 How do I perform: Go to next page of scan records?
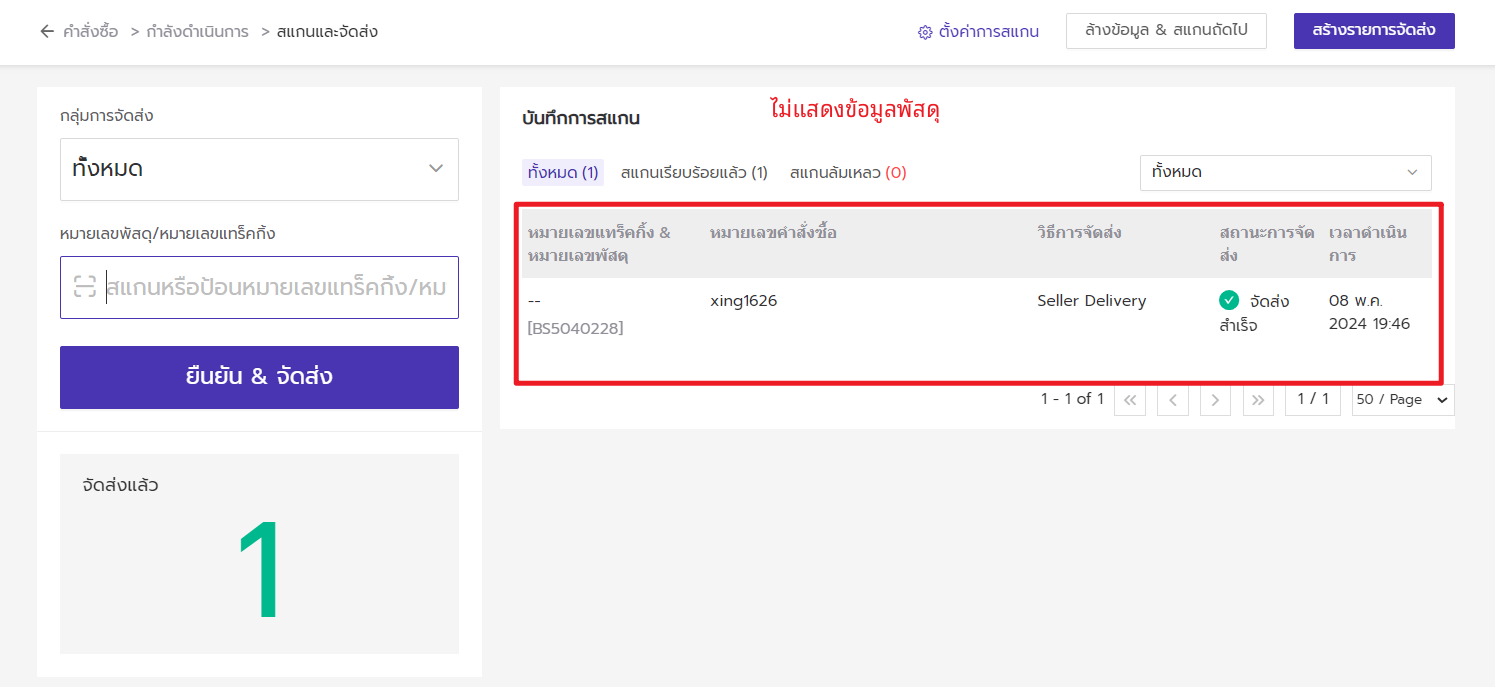tap(1215, 400)
